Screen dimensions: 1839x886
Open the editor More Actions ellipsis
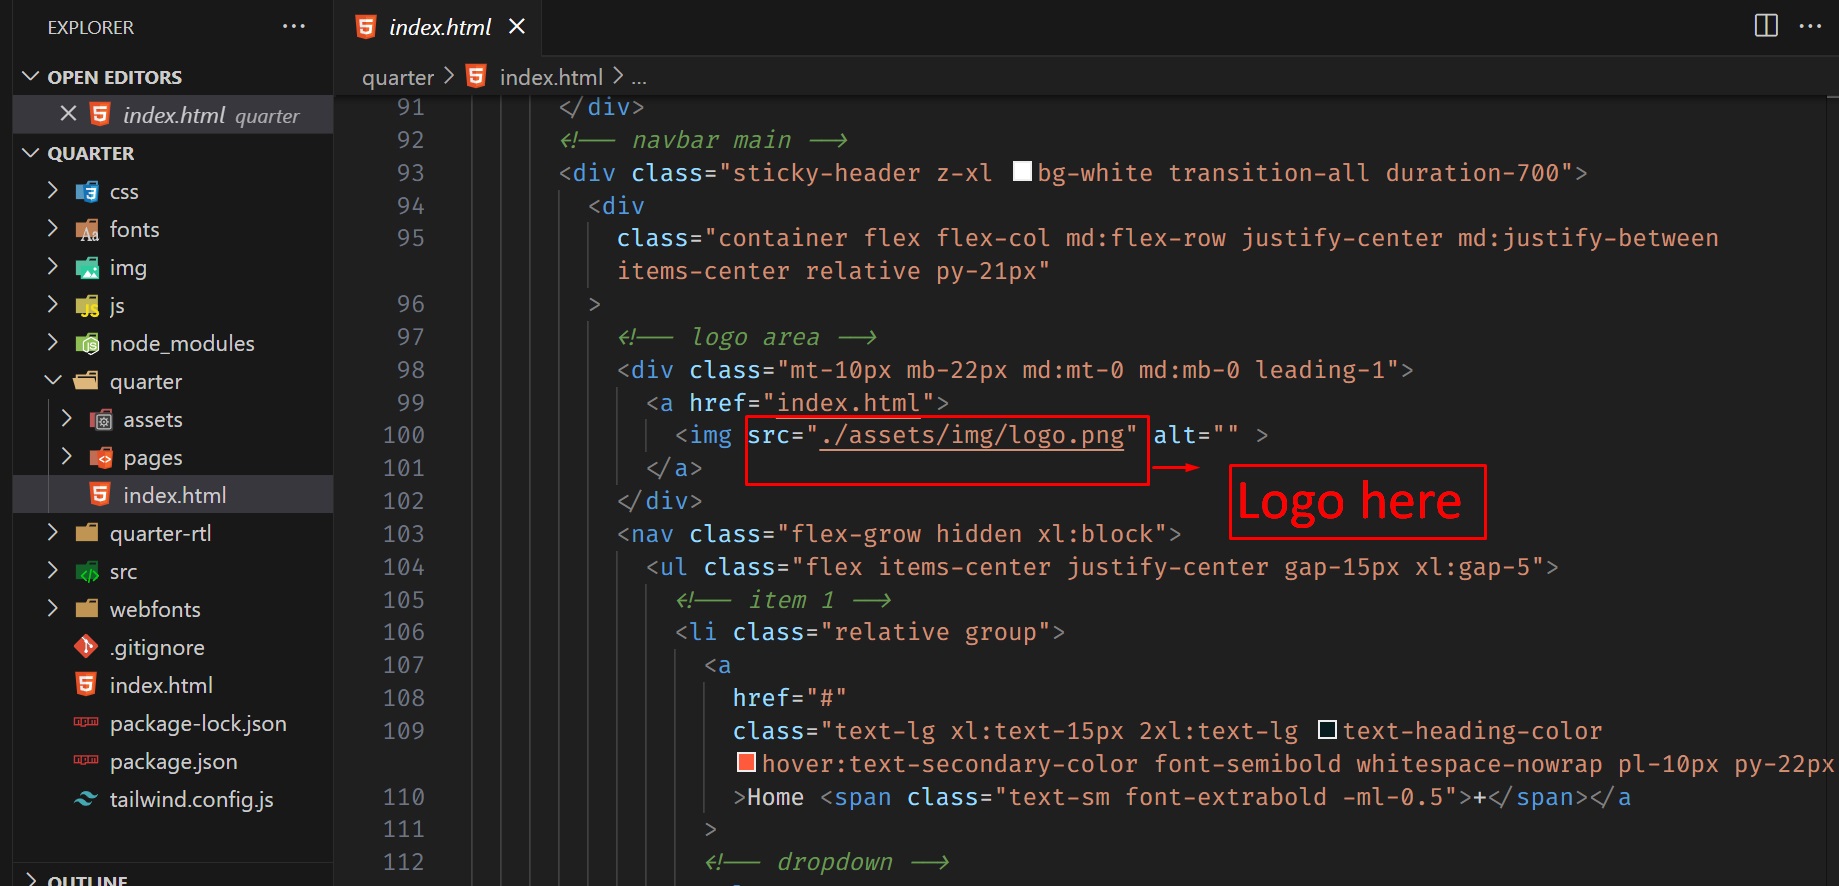point(1810,26)
